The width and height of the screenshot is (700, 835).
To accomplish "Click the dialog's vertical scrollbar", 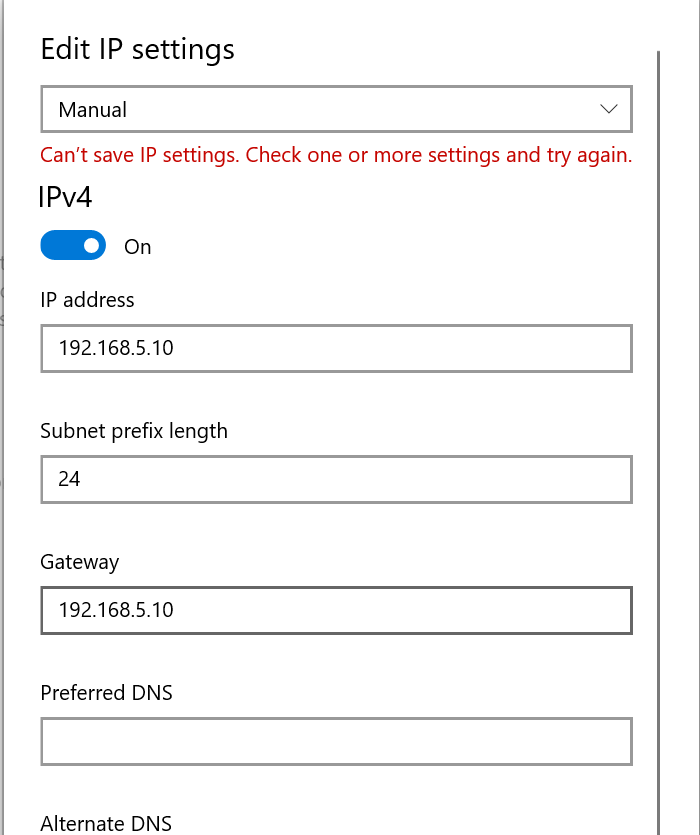I will [x=659, y=442].
